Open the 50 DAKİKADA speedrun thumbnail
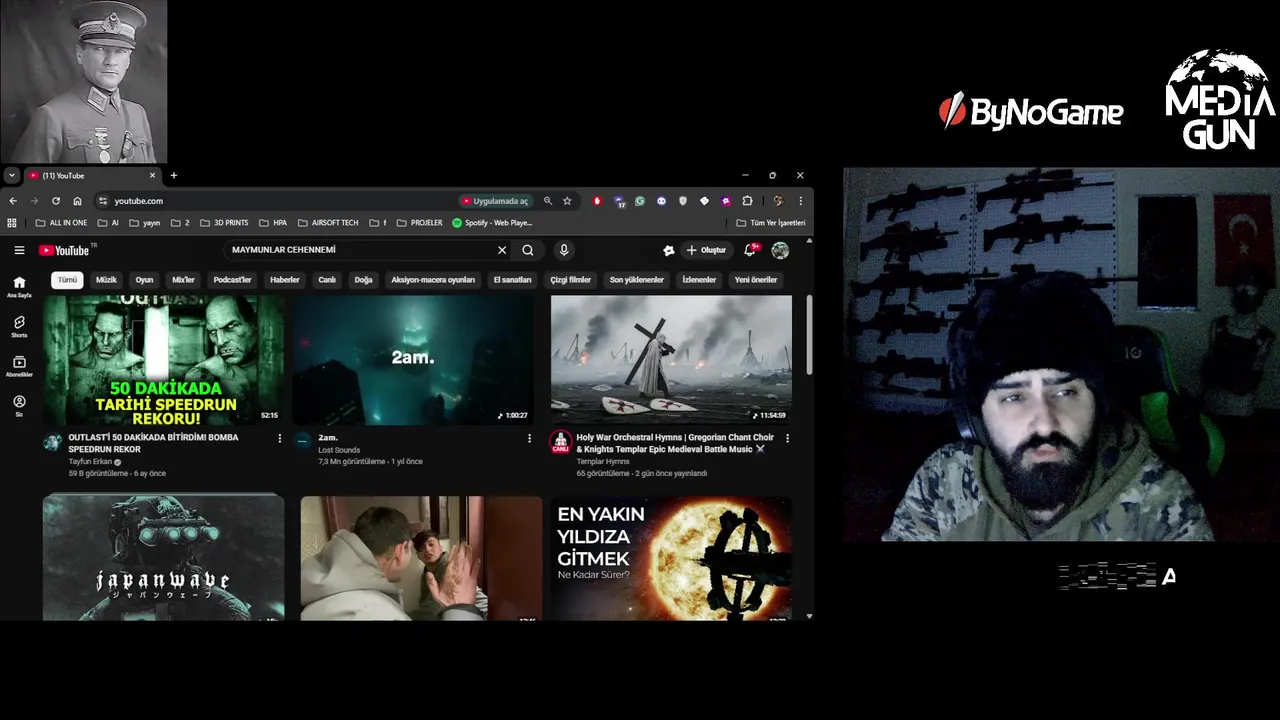 [163, 359]
